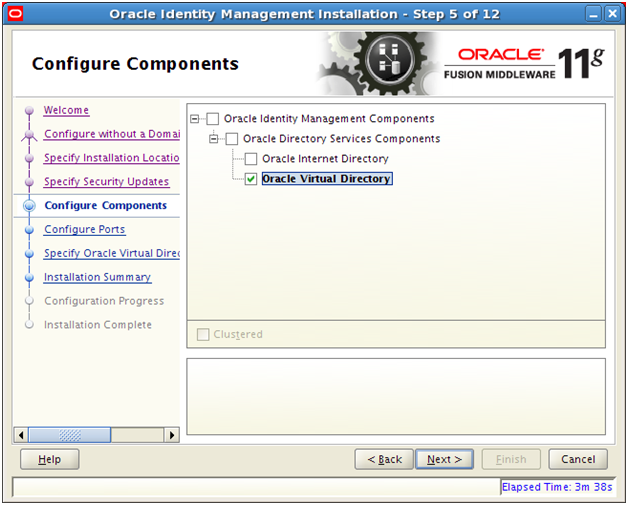Click the Configure without a Domain bullet icon

pos(29,135)
